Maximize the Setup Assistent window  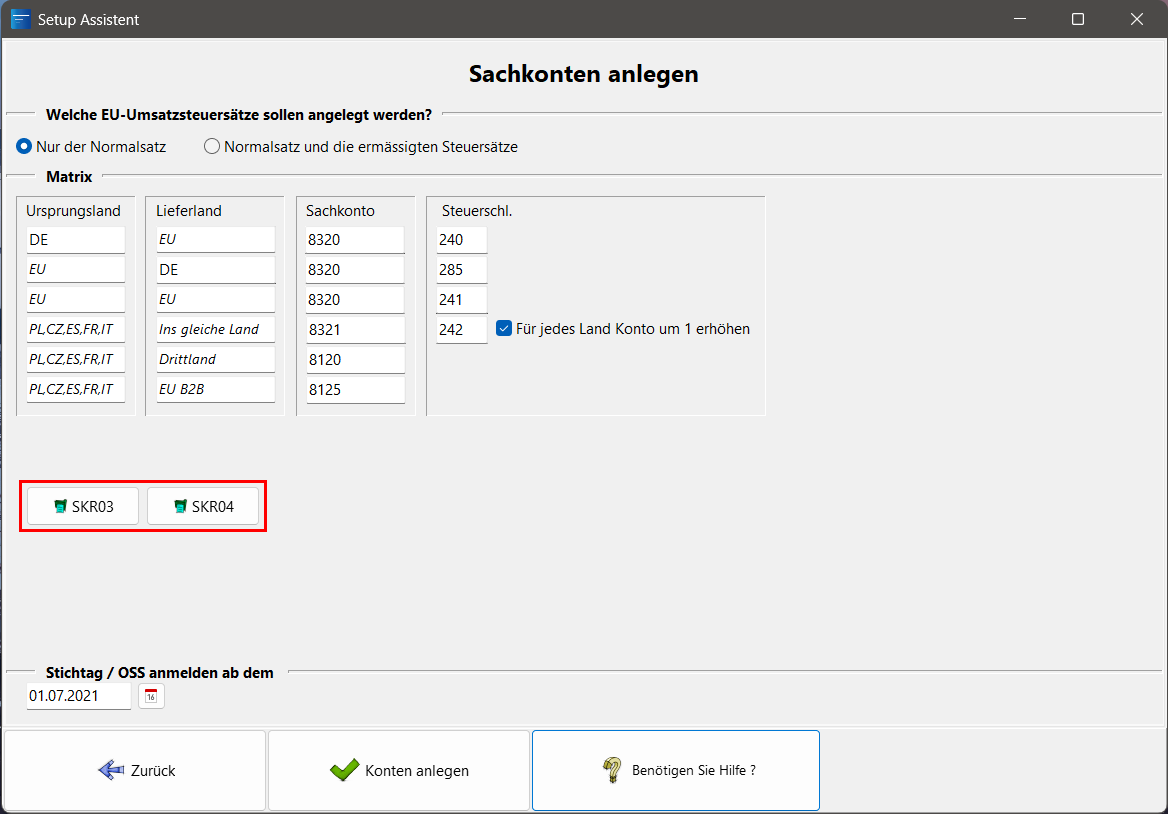(1078, 19)
